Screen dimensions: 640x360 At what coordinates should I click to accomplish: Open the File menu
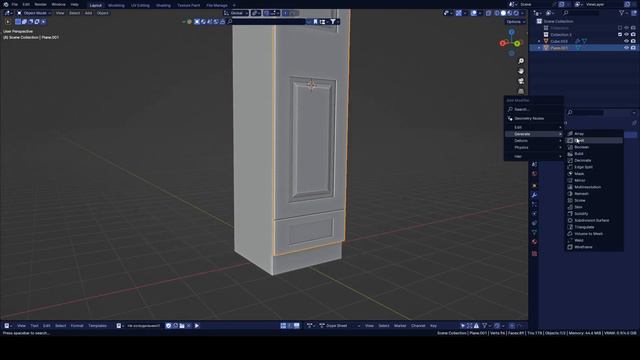pos(15,4)
